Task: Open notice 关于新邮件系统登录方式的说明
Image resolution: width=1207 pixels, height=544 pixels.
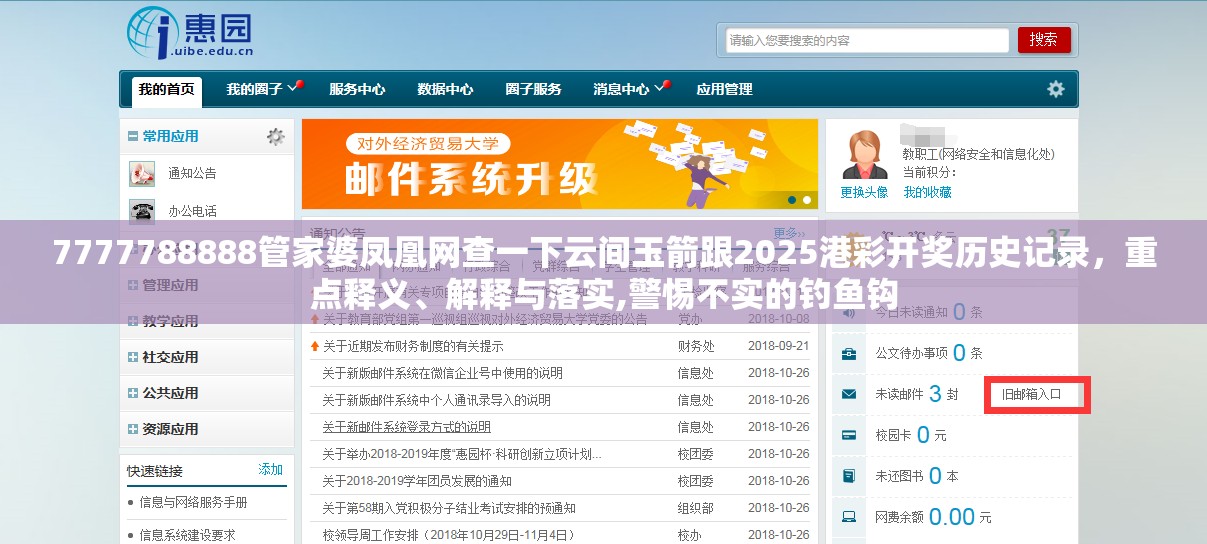Action: (406, 427)
